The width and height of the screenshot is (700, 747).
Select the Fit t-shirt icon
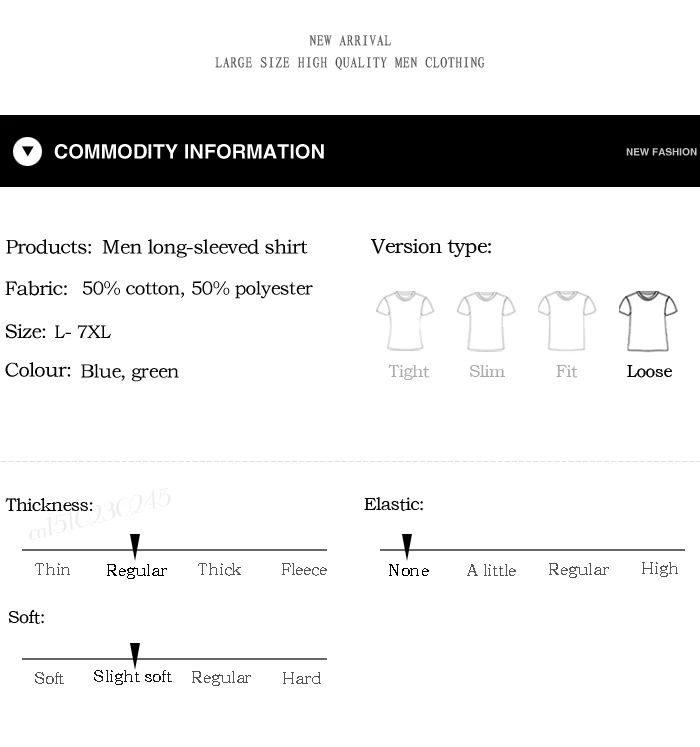(x=567, y=321)
